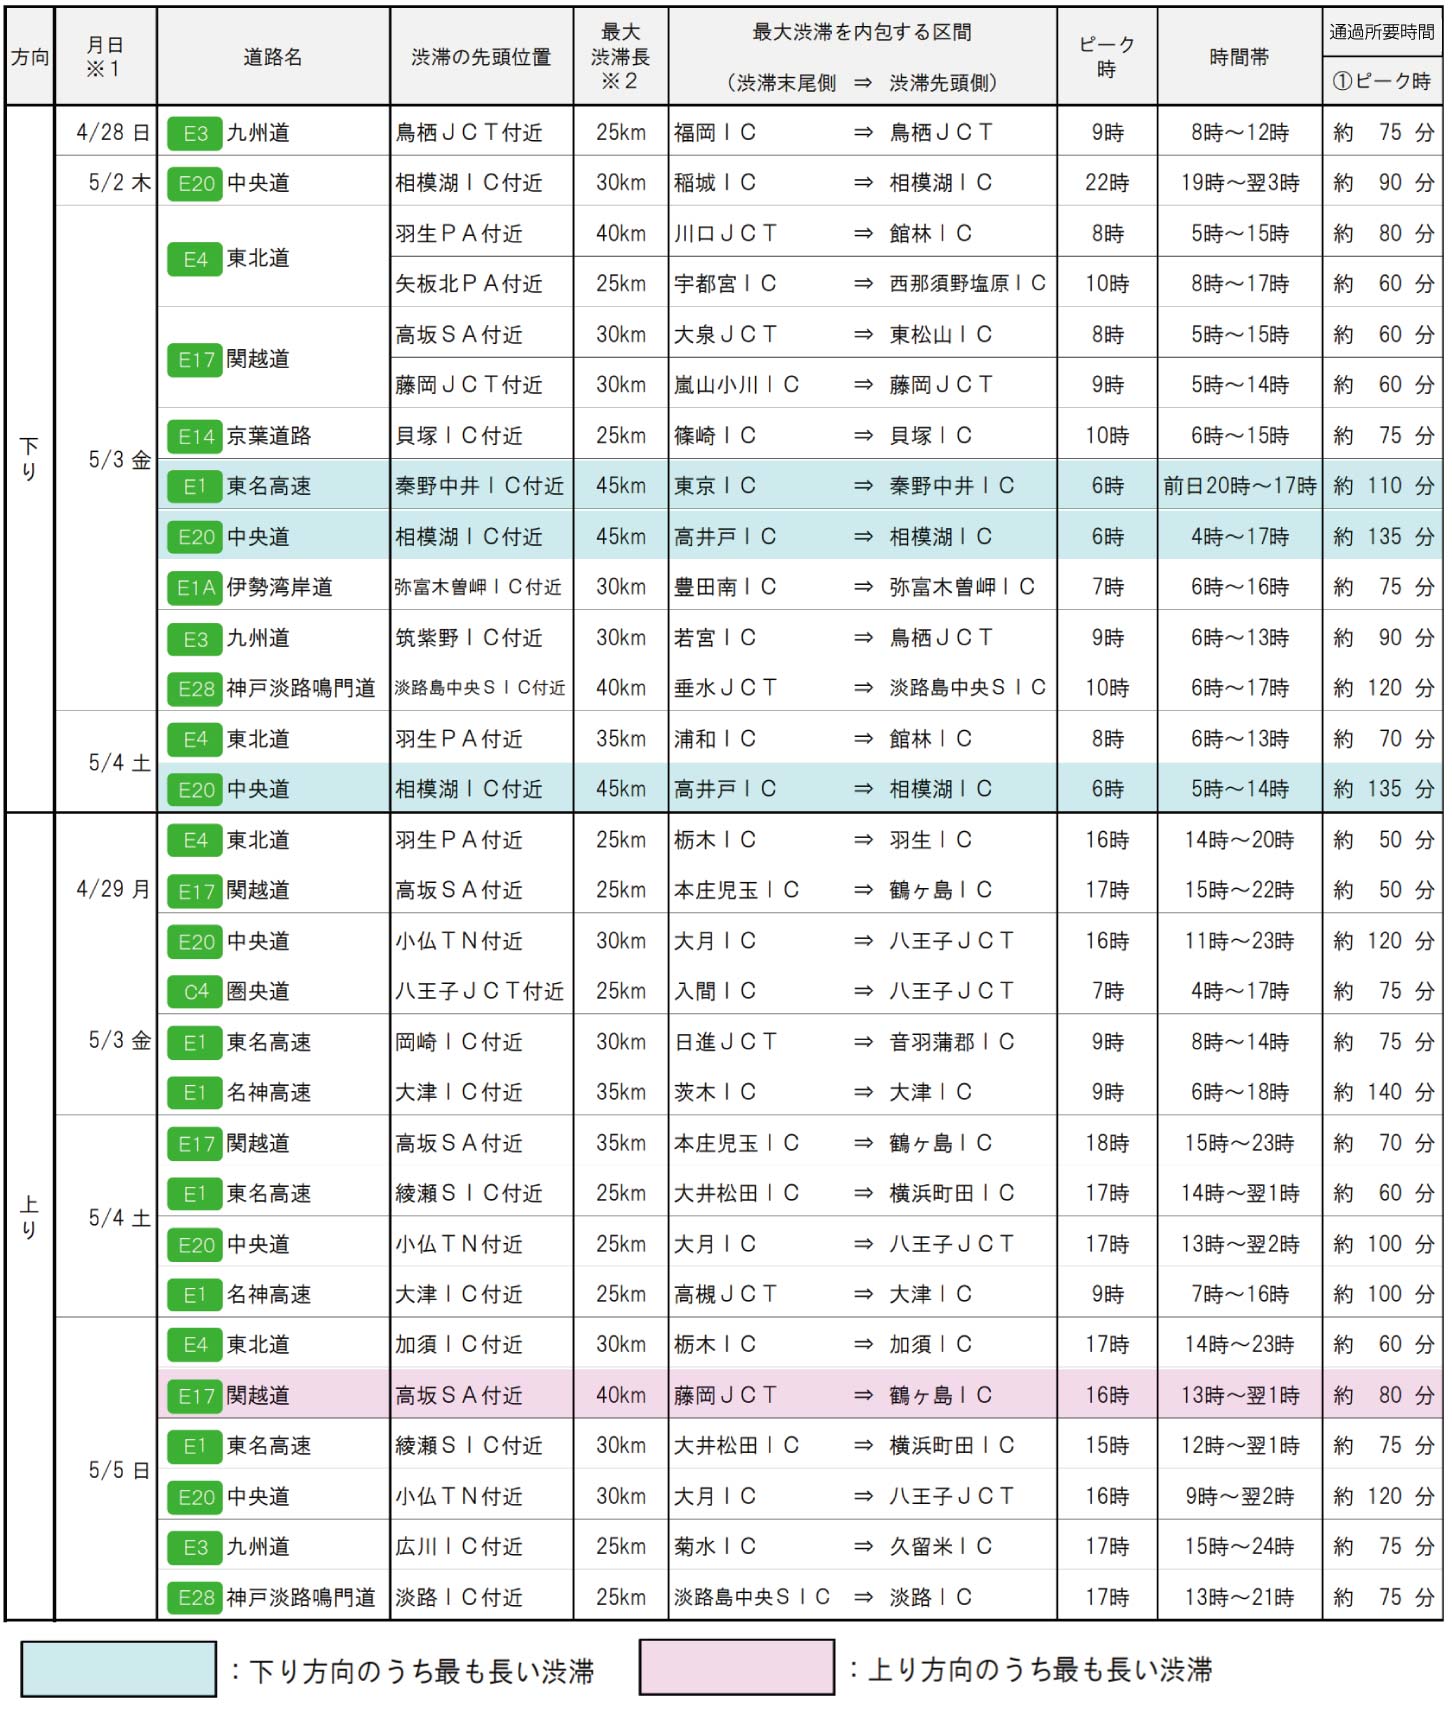Click the ピーク時 column header

click(1107, 57)
